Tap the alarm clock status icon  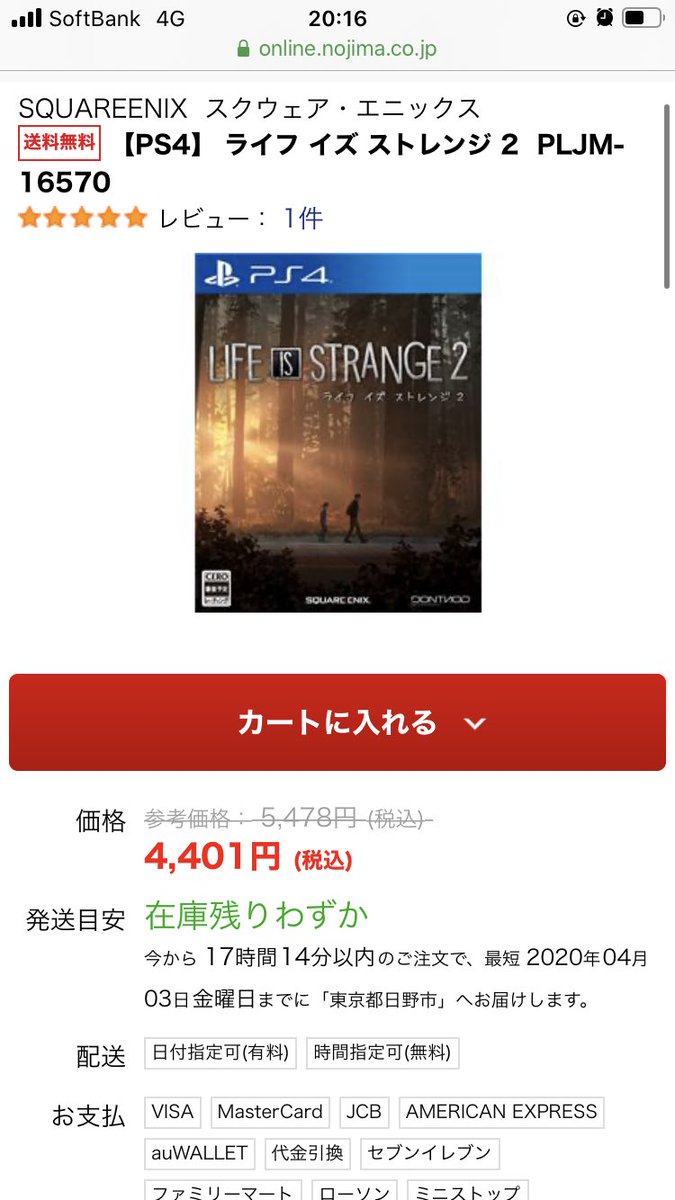604,18
